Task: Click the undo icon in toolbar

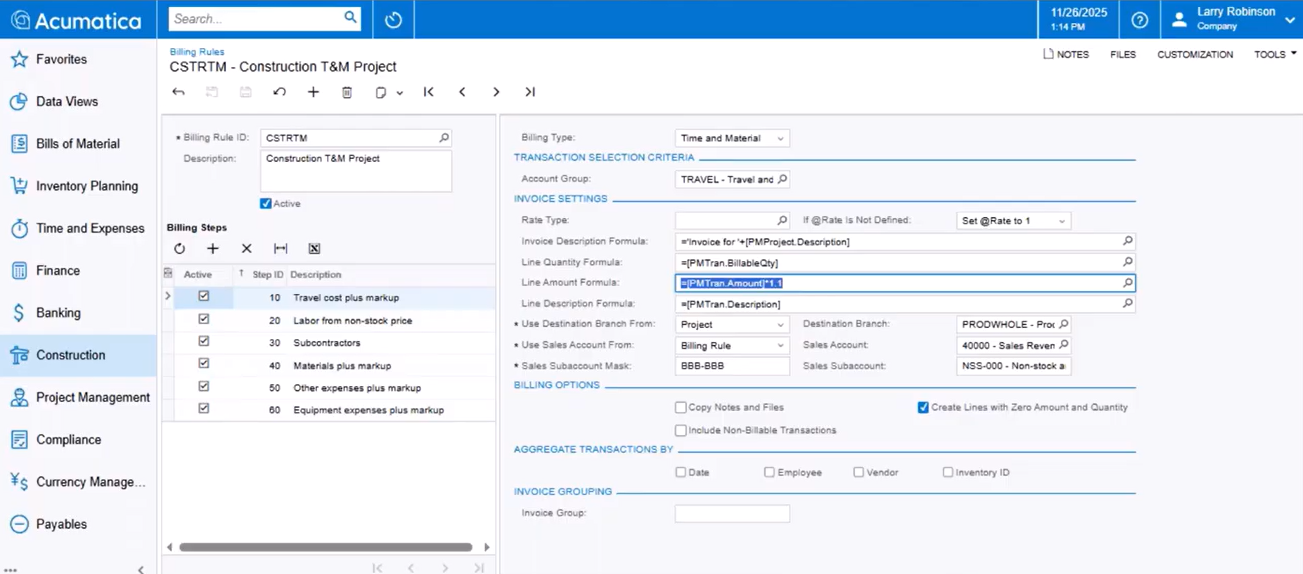Action: click(x=280, y=92)
